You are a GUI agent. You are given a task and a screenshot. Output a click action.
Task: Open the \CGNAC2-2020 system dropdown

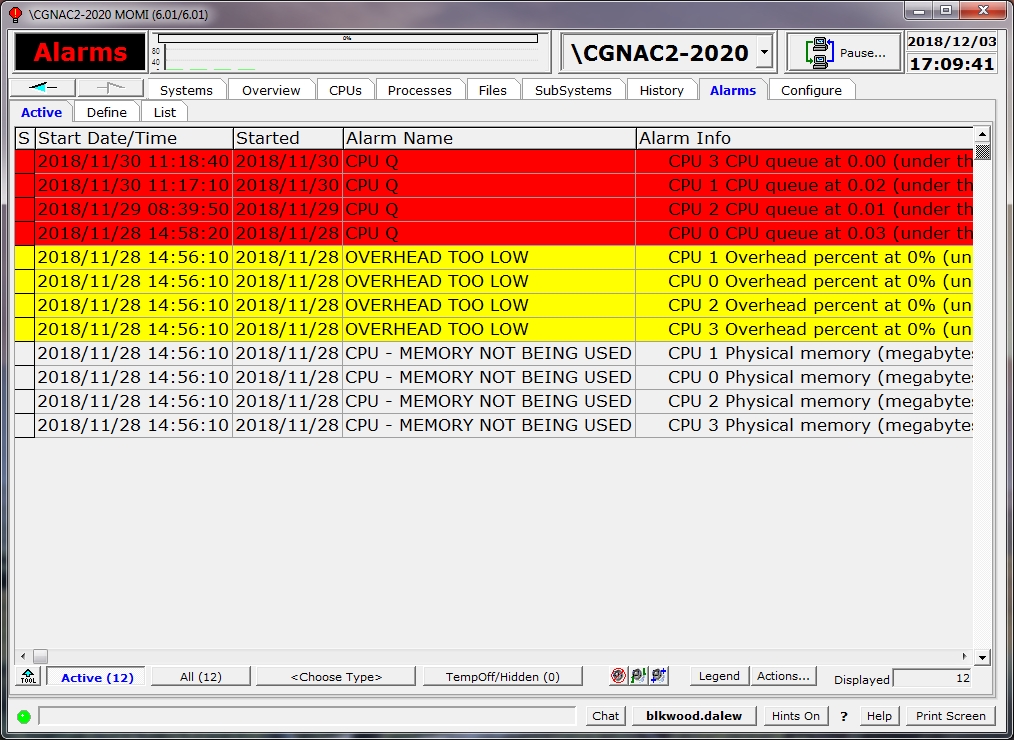[764, 53]
